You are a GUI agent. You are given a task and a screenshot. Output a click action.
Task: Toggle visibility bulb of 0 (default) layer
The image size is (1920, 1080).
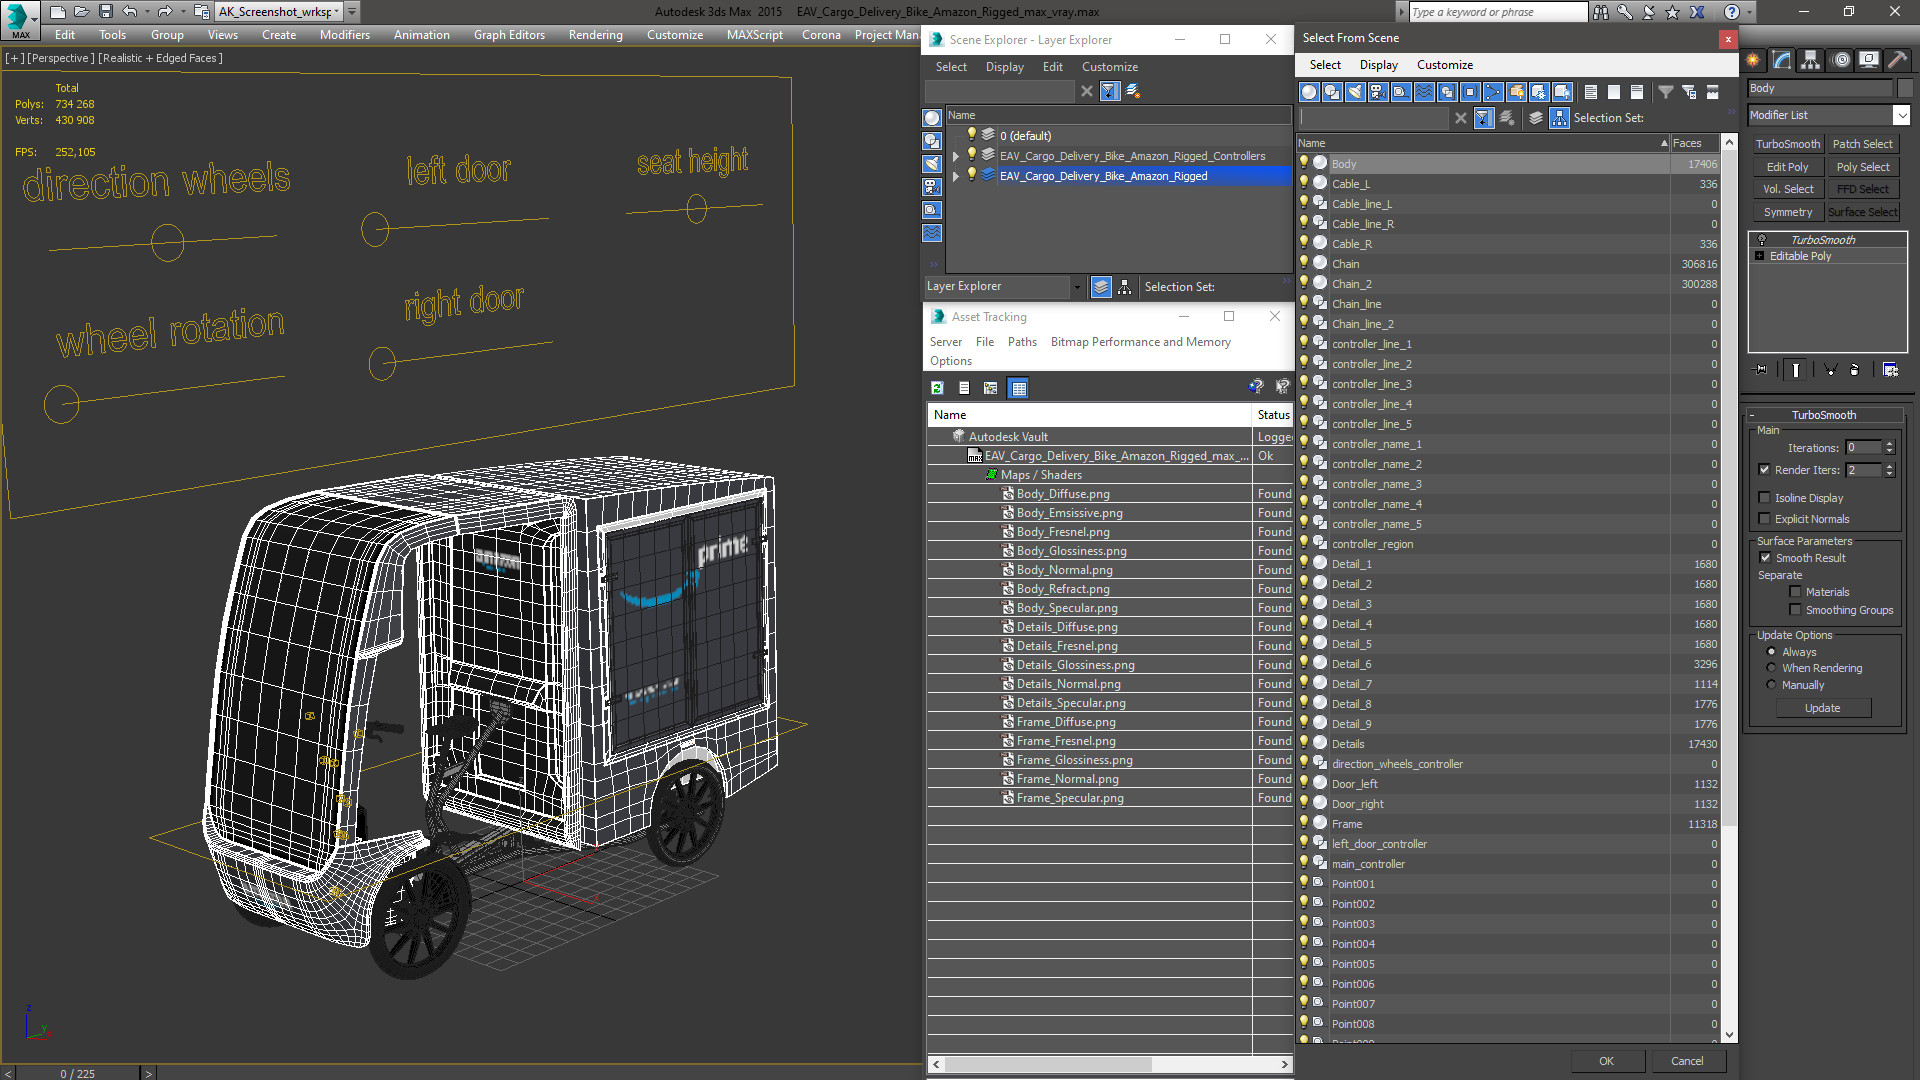970,135
